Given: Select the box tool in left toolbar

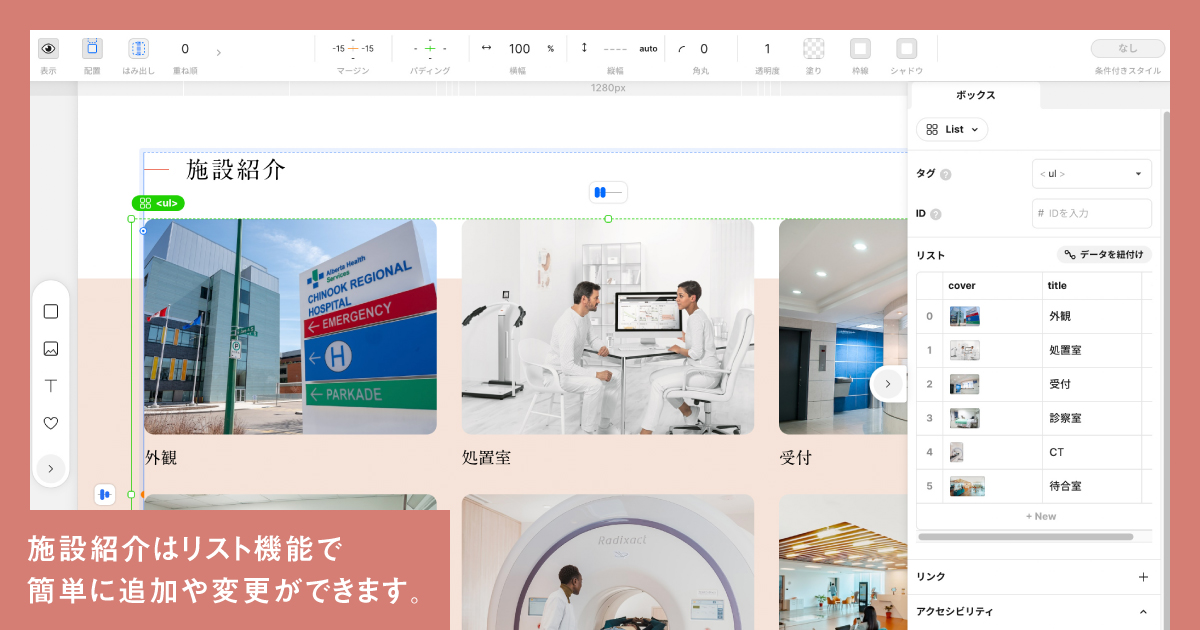Looking at the screenshot, I should [51, 311].
